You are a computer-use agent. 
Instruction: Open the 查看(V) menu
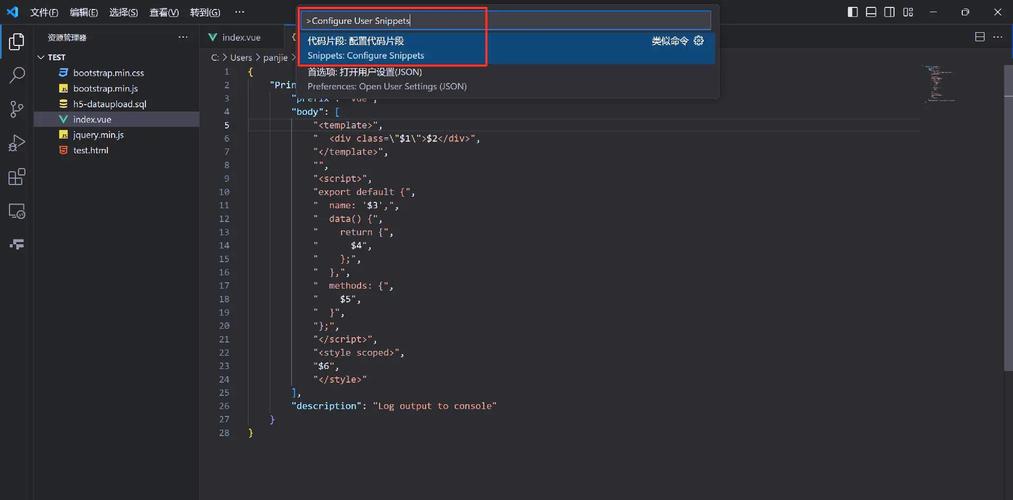pos(163,12)
